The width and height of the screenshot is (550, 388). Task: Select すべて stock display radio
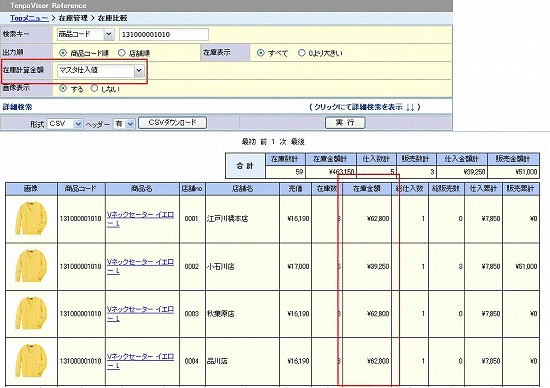tap(261, 53)
